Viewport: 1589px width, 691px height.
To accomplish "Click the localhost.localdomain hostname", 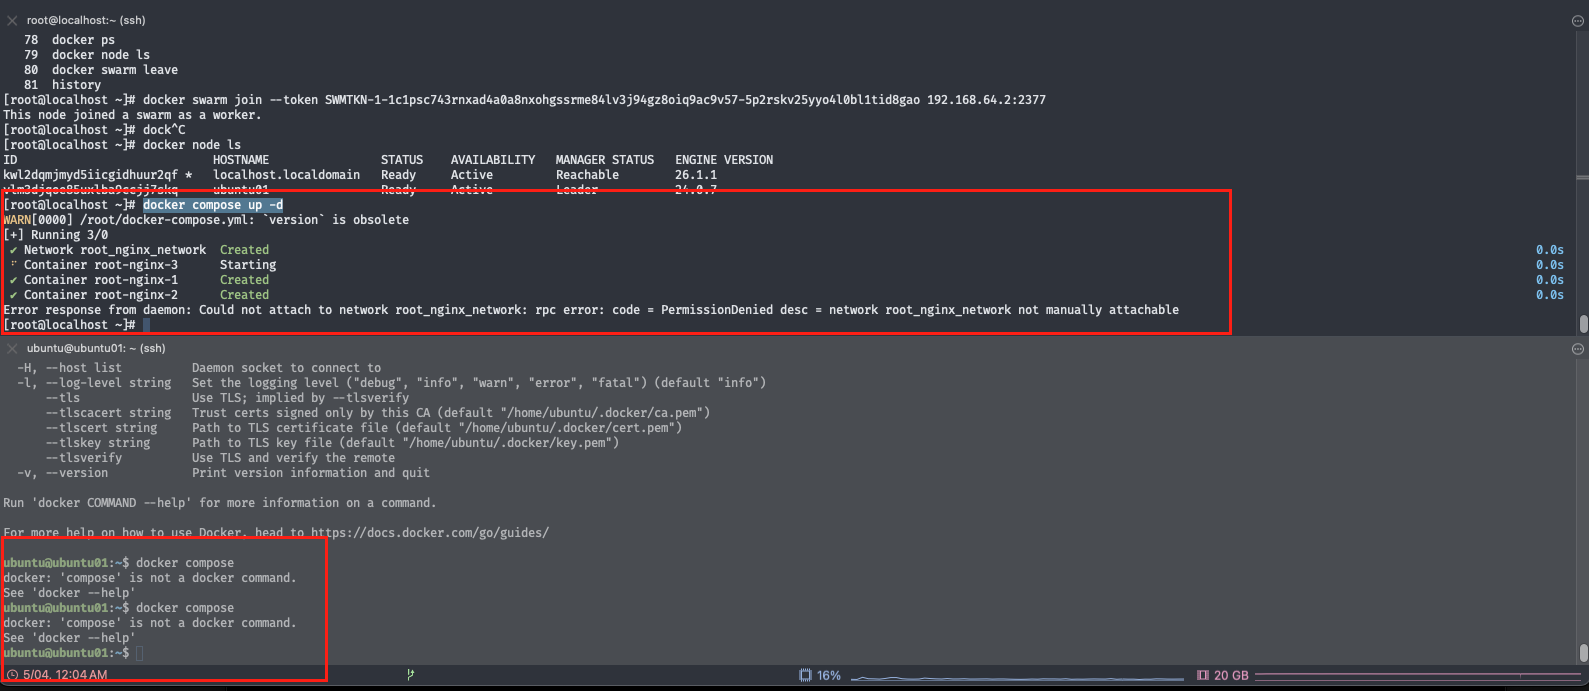I will pos(287,175).
